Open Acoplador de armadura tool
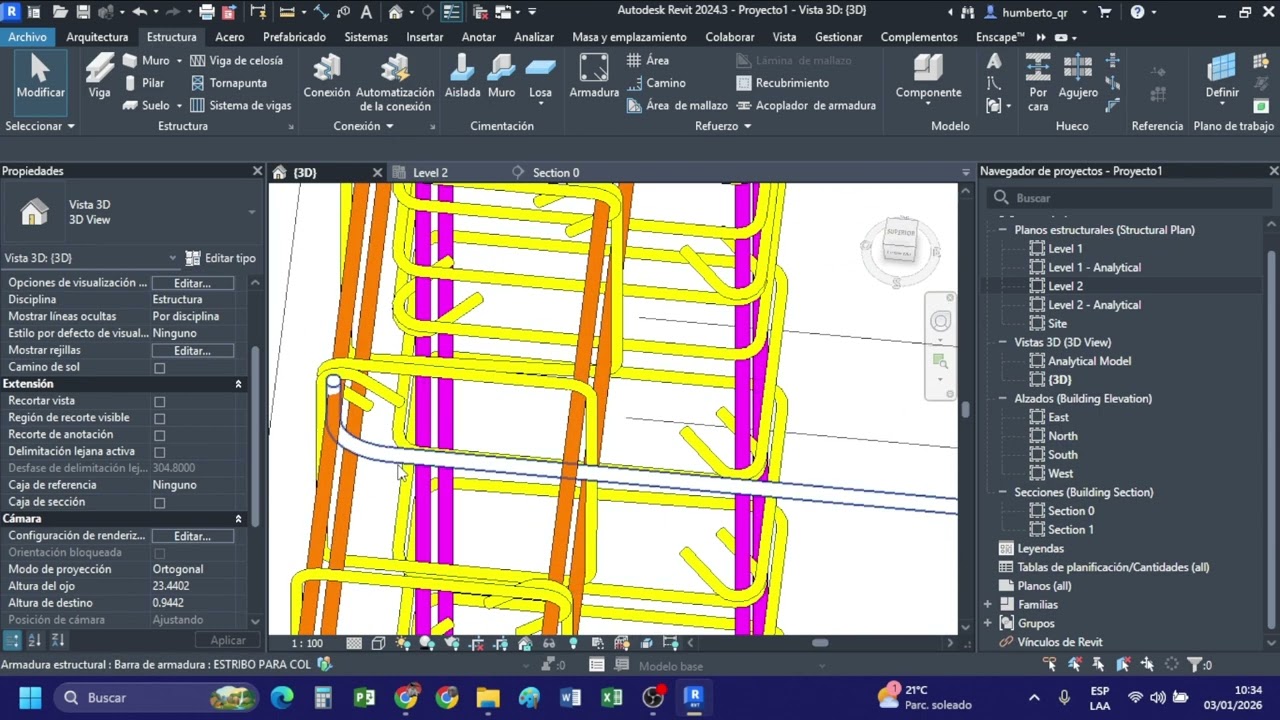 pos(806,105)
